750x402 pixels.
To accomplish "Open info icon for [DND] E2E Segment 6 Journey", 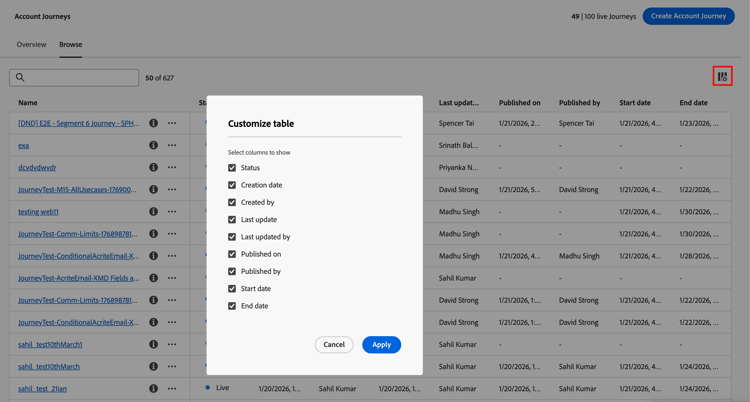I will click(154, 123).
